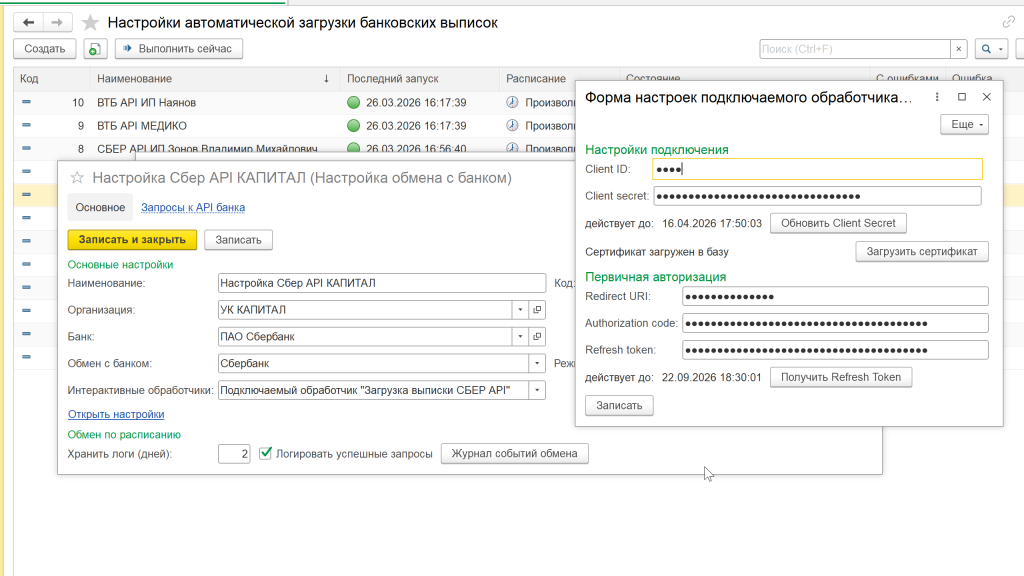Image resolution: width=1024 pixels, height=576 pixels.
Task: Open the Организация field's open-form icon
Action: pos(537,310)
